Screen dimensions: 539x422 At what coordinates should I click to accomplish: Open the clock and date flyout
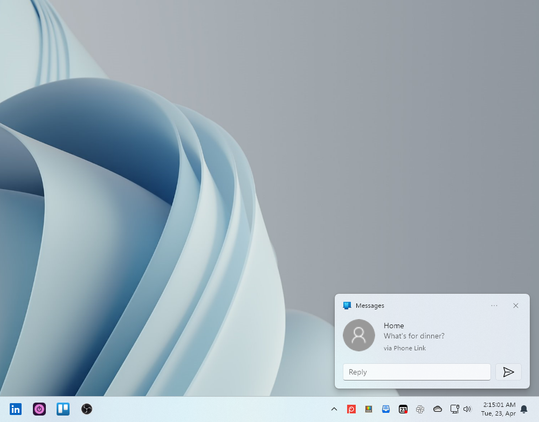click(498, 409)
